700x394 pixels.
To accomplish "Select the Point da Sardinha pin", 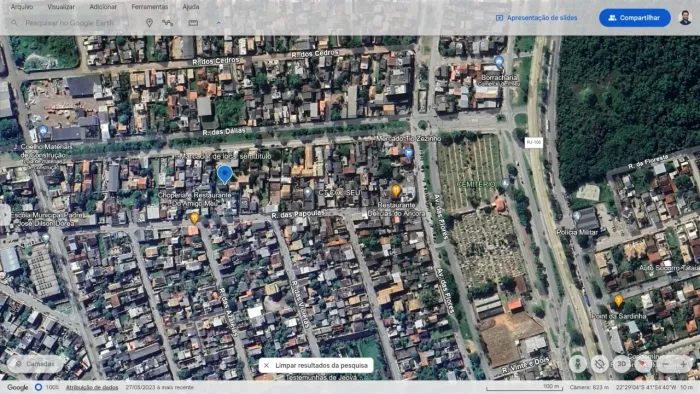I will [618, 301].
